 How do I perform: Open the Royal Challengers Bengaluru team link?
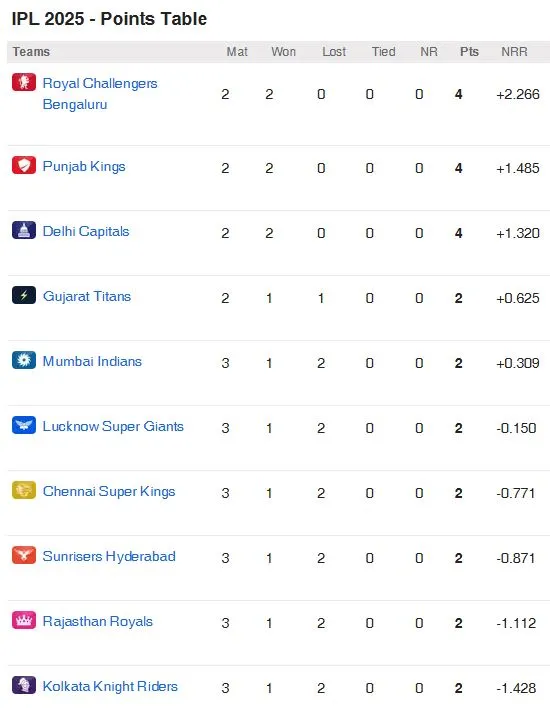[100, 93]
